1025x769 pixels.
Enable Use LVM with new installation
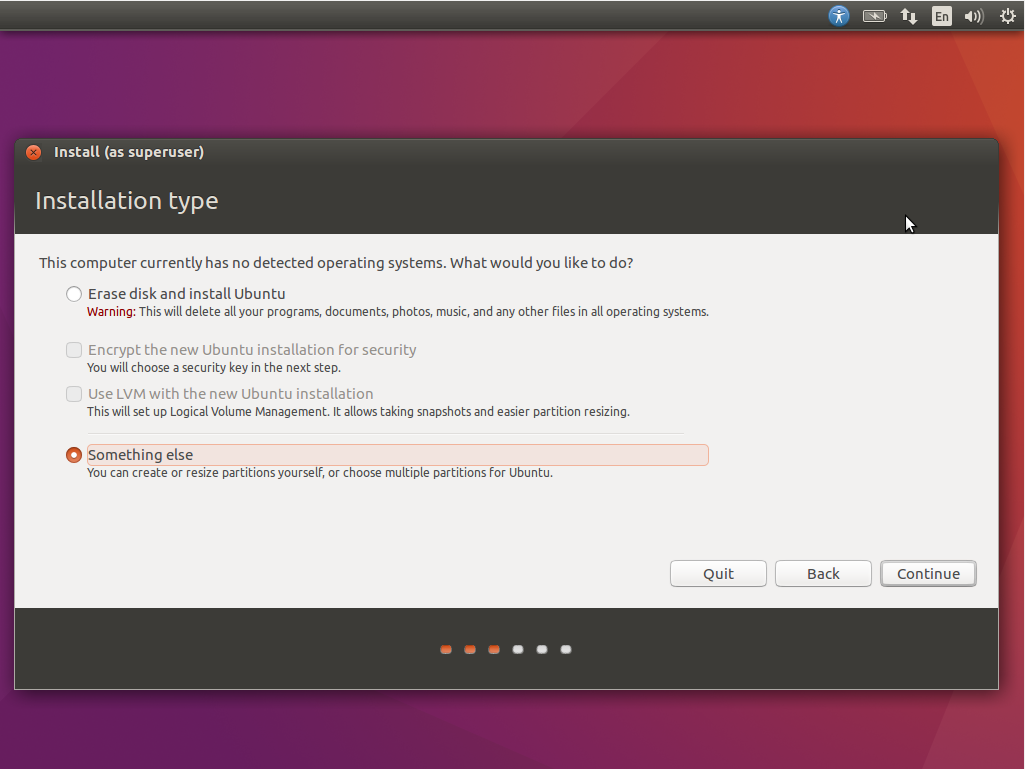74,394
